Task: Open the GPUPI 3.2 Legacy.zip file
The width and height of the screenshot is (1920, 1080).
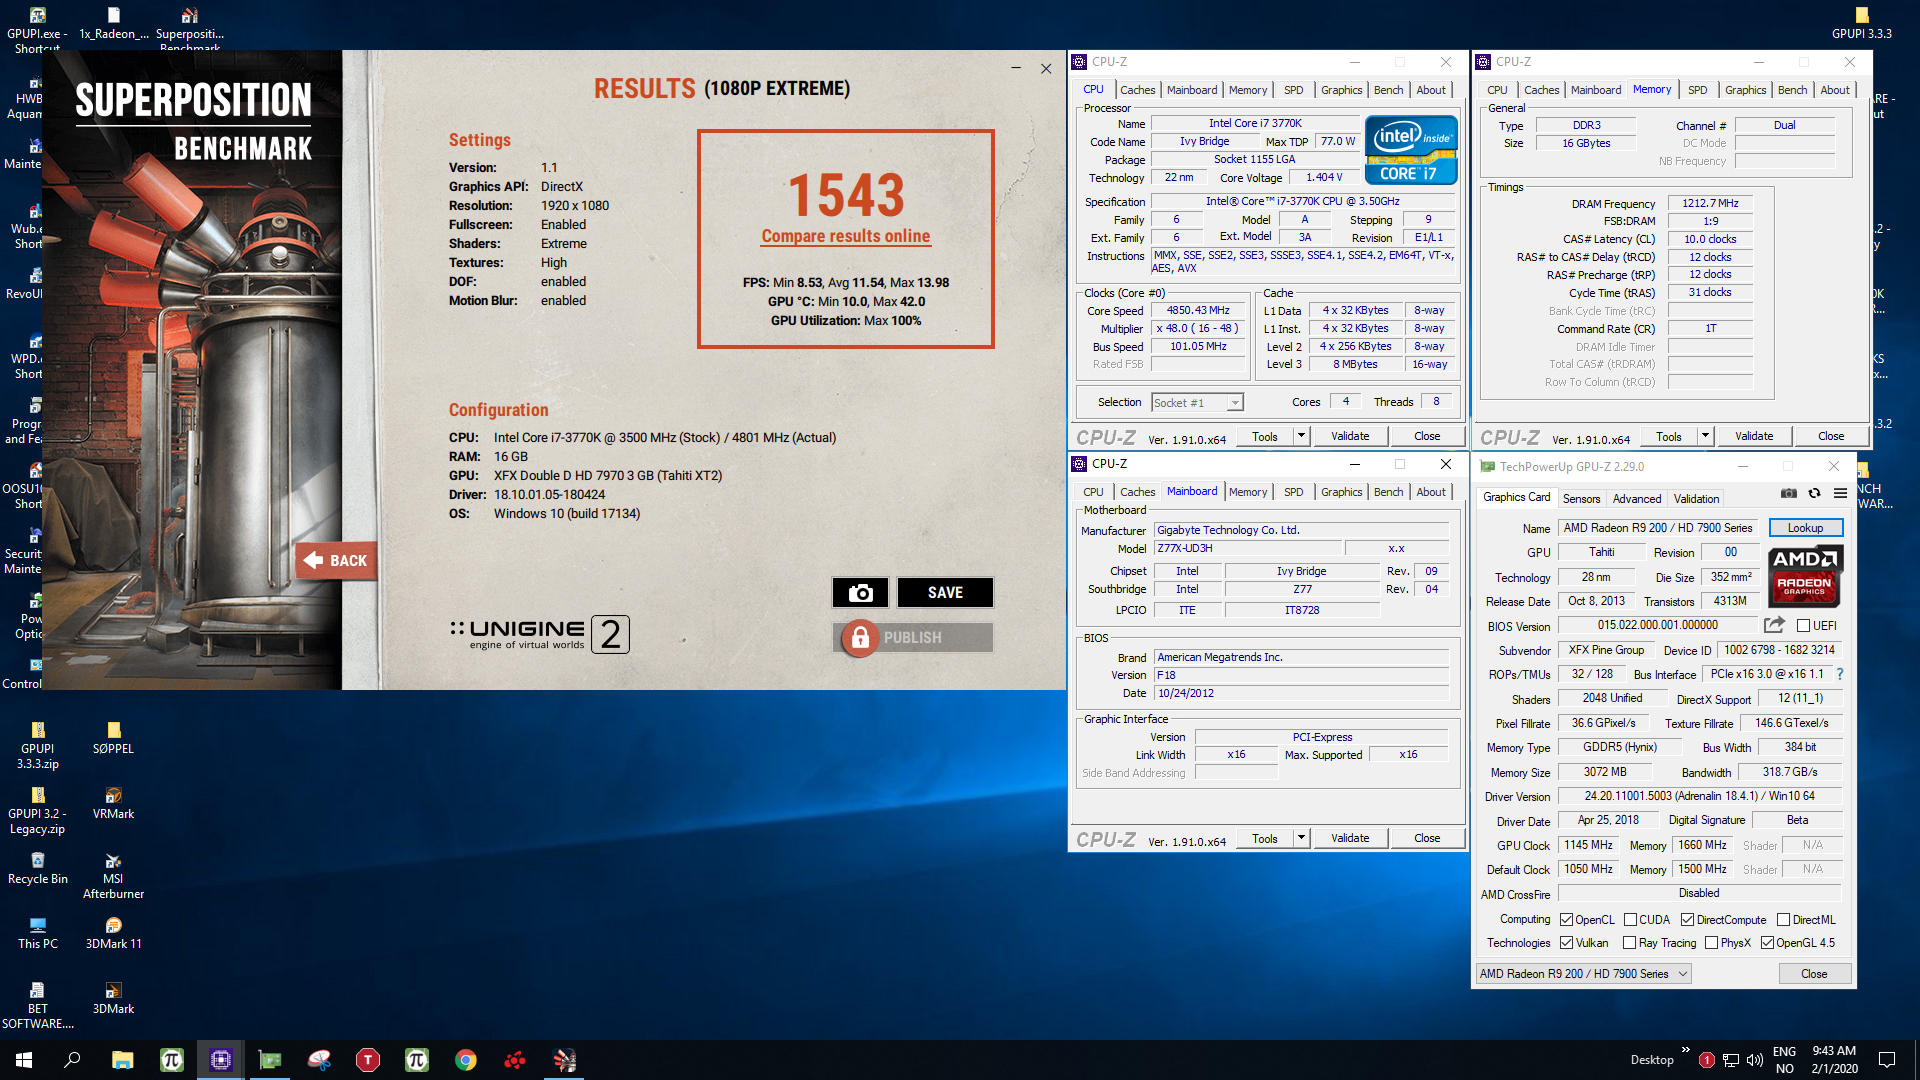Action: pos(38,811)
